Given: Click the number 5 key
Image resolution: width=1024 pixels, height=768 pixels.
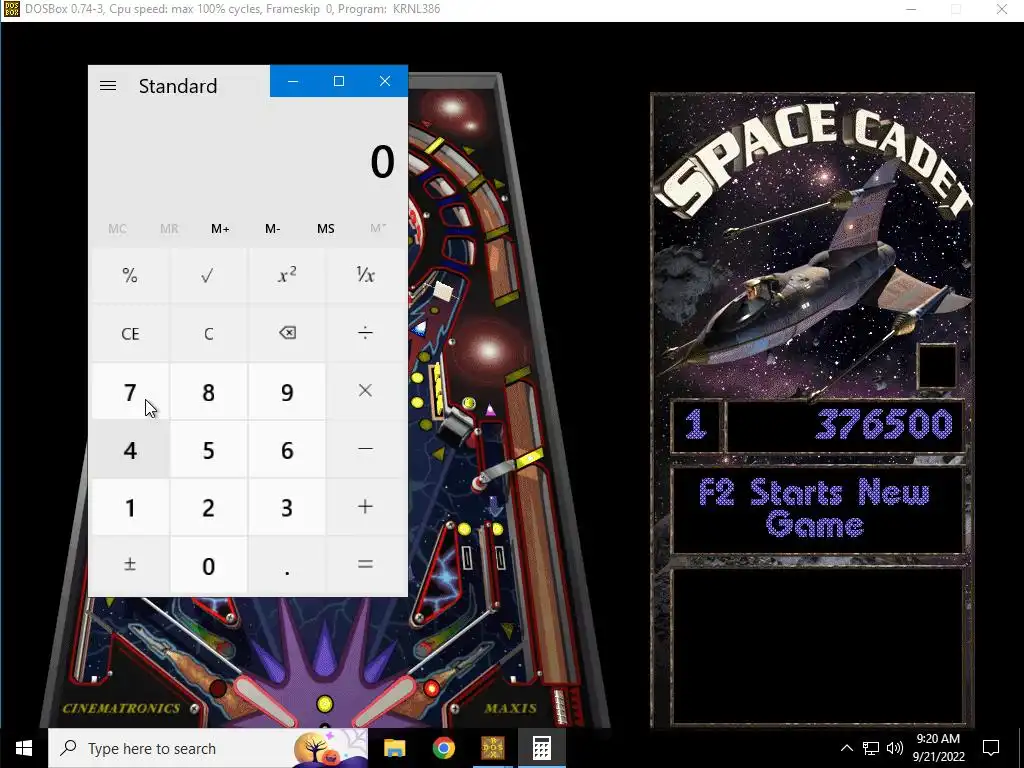Looking at the screenshot, I should point(208,449).
